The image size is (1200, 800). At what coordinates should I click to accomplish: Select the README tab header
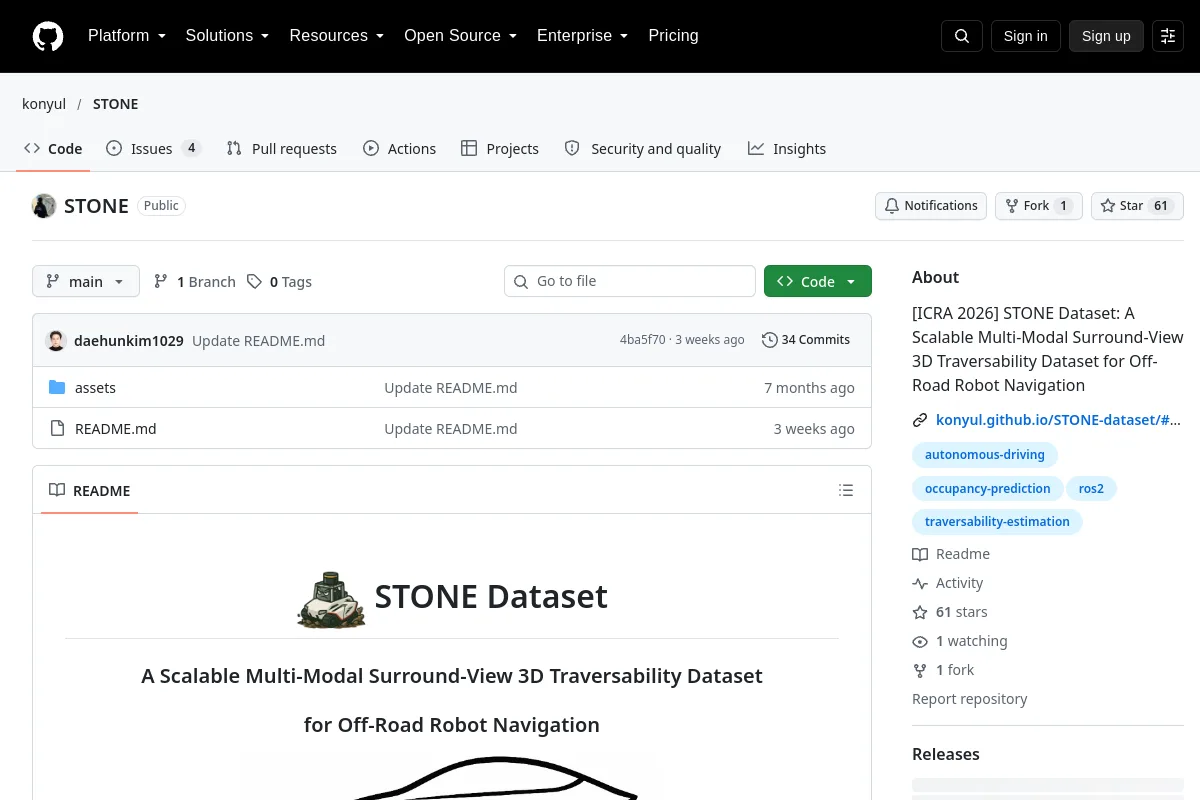[x=90, y=490]
